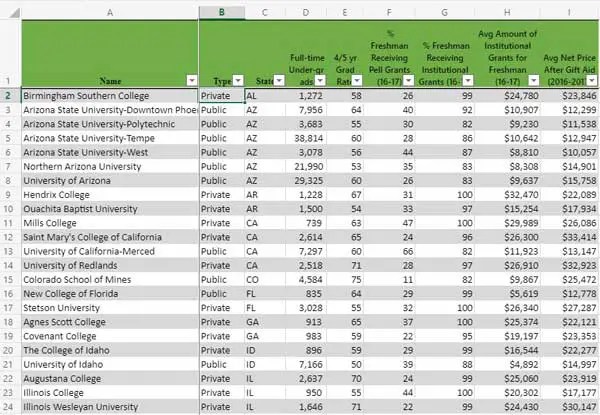Viewport: 600px width, 415px height.
Task: Click the CO state cell
Action: point(265,280)
